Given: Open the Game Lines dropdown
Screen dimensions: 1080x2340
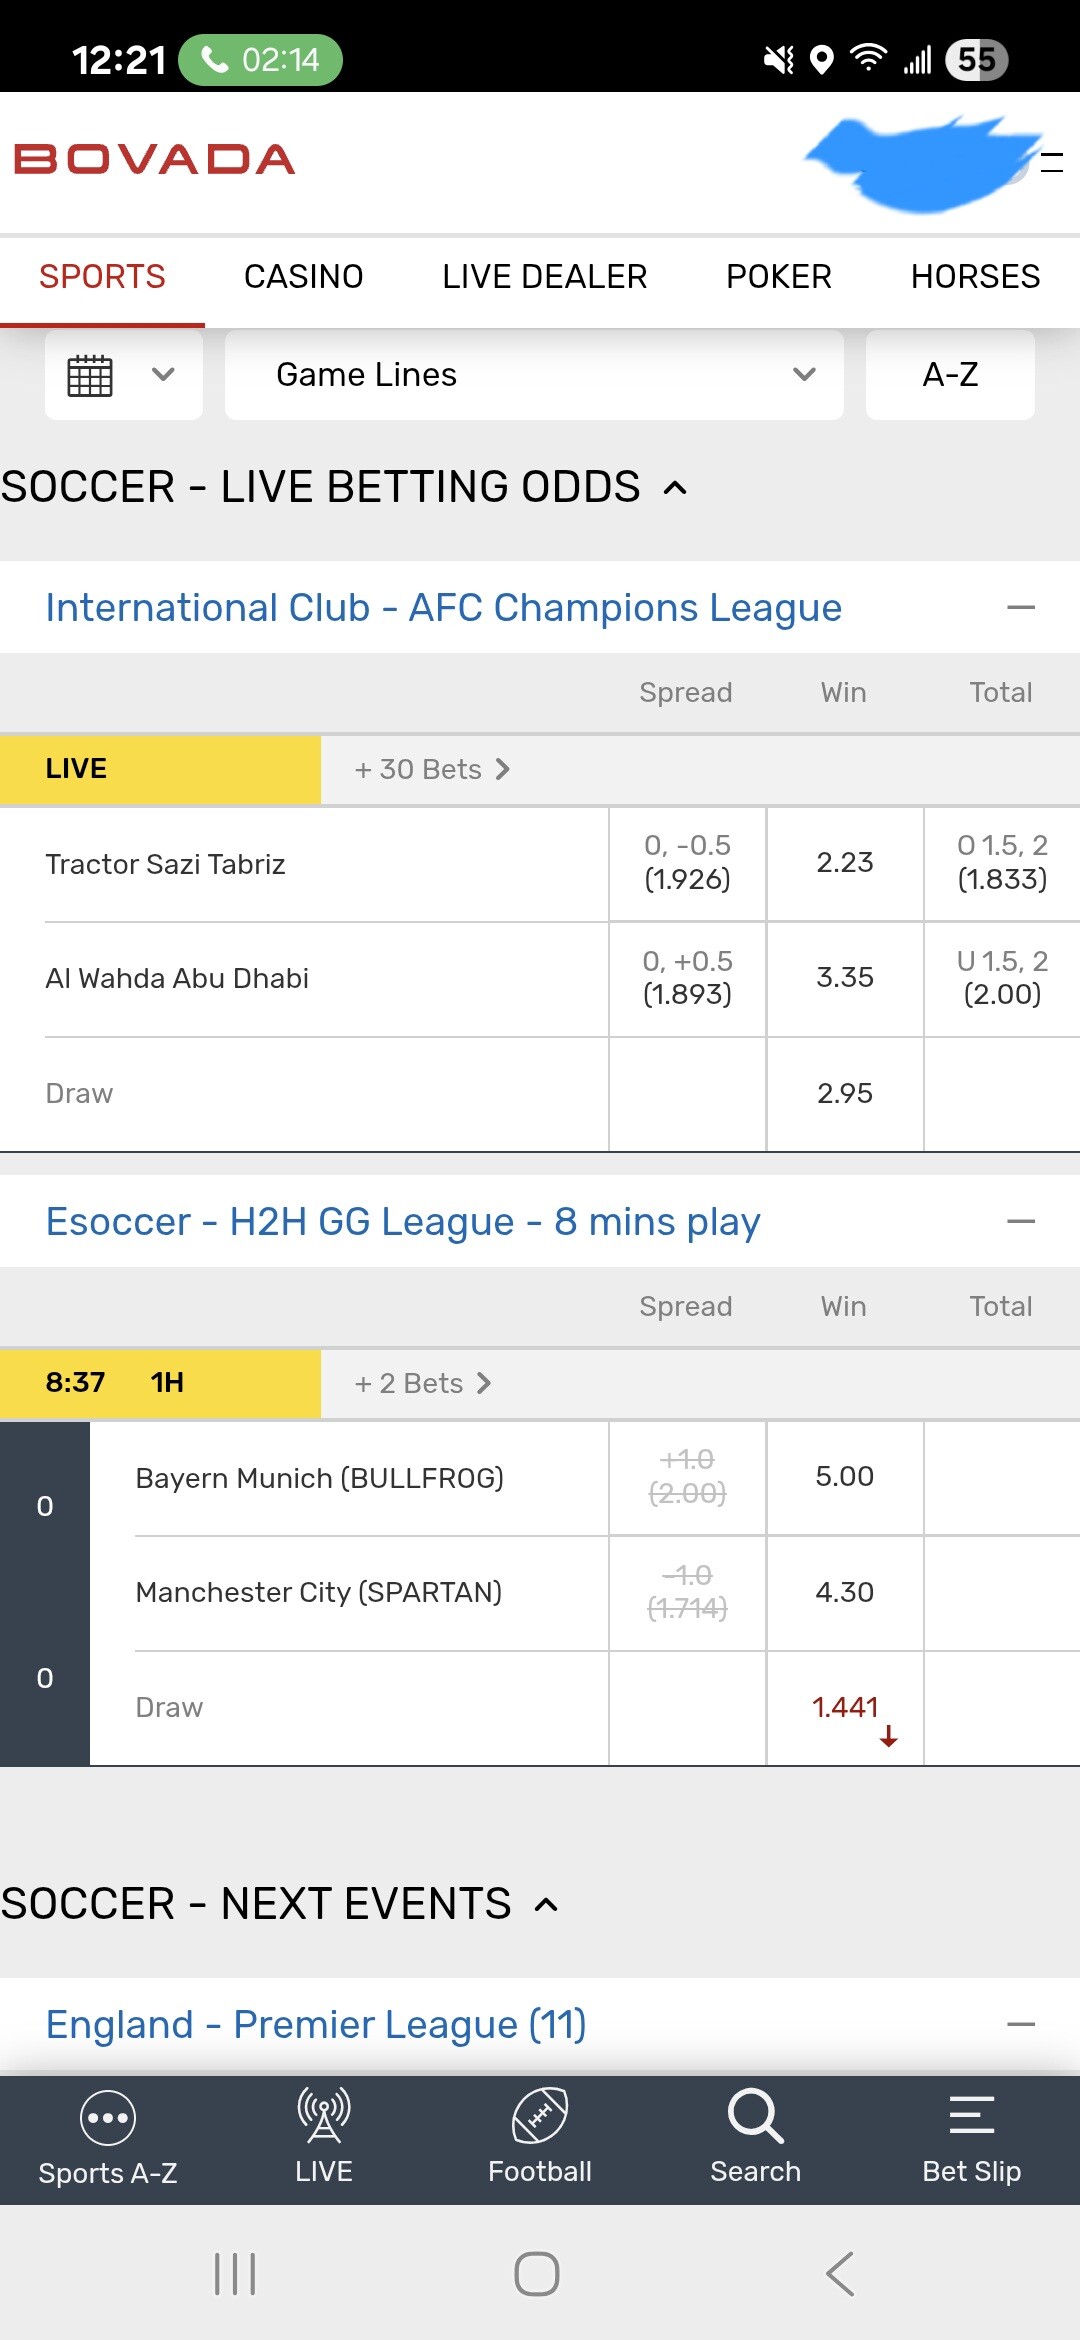Looking at the screenshot, I should tap(534, 375).
